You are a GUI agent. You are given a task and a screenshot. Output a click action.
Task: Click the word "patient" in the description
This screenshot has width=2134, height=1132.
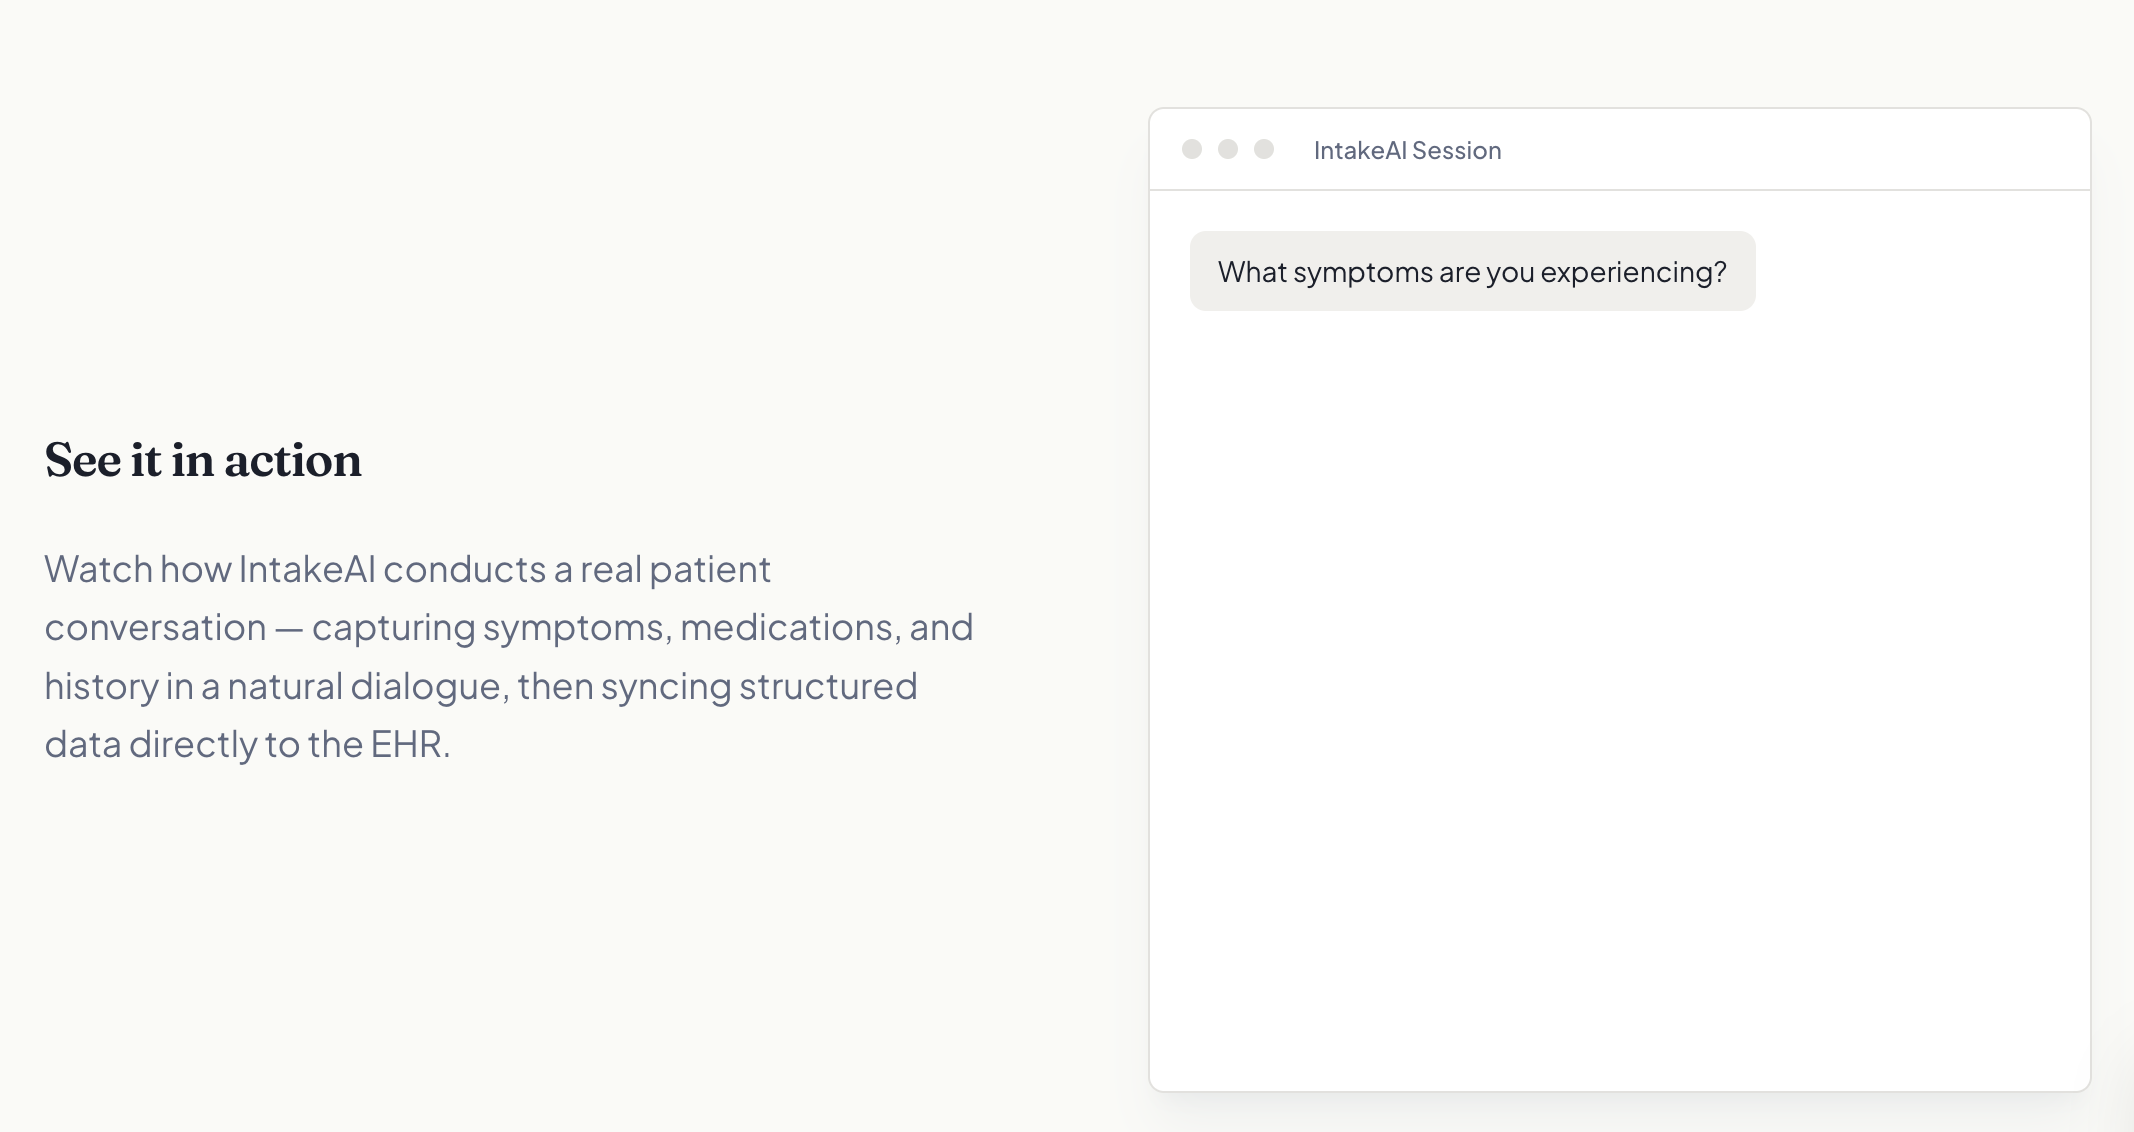click(710, 569)
